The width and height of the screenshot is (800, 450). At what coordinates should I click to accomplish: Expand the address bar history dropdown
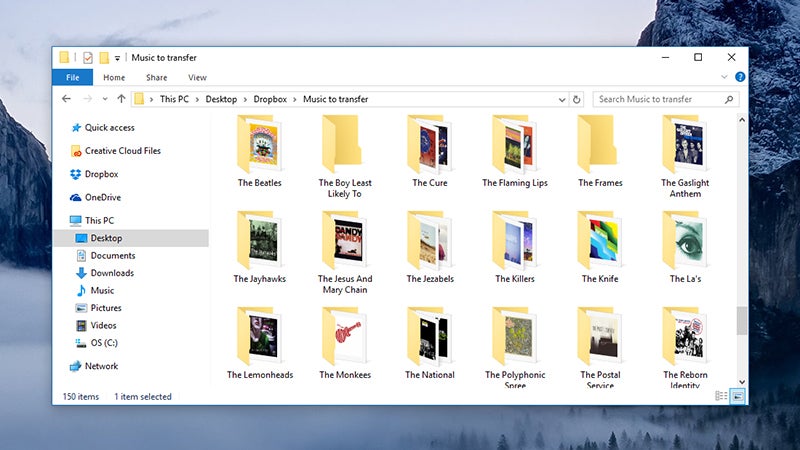coord(562,99)
